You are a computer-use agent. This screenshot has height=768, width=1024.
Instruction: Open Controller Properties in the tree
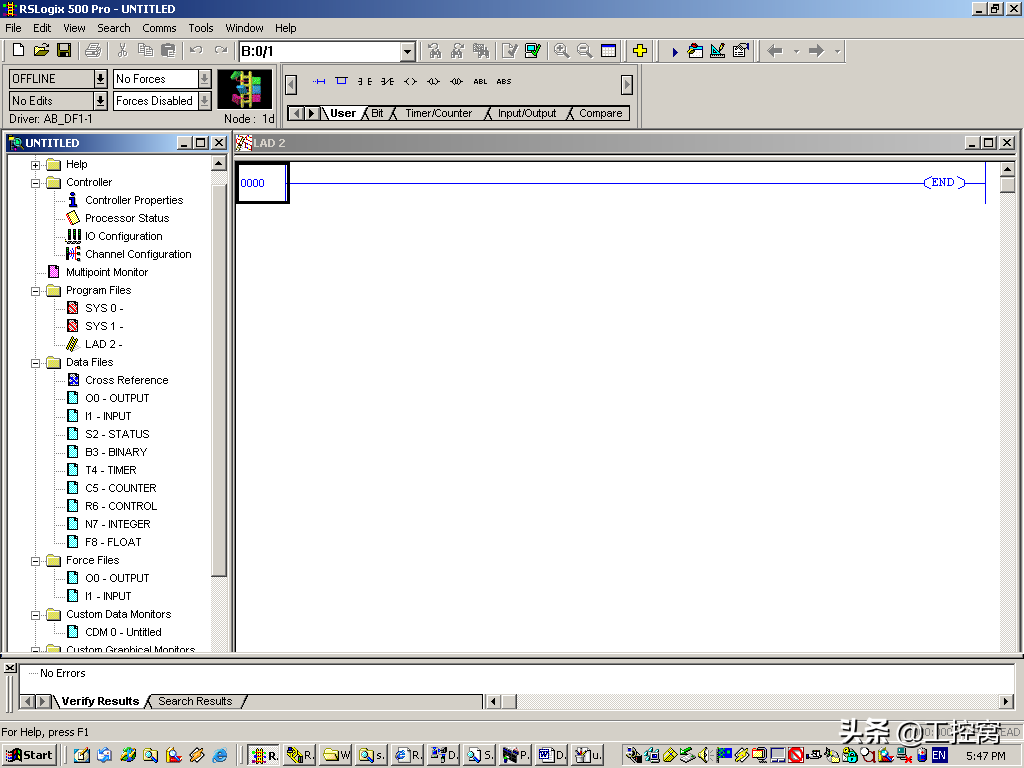pos(134,200)
